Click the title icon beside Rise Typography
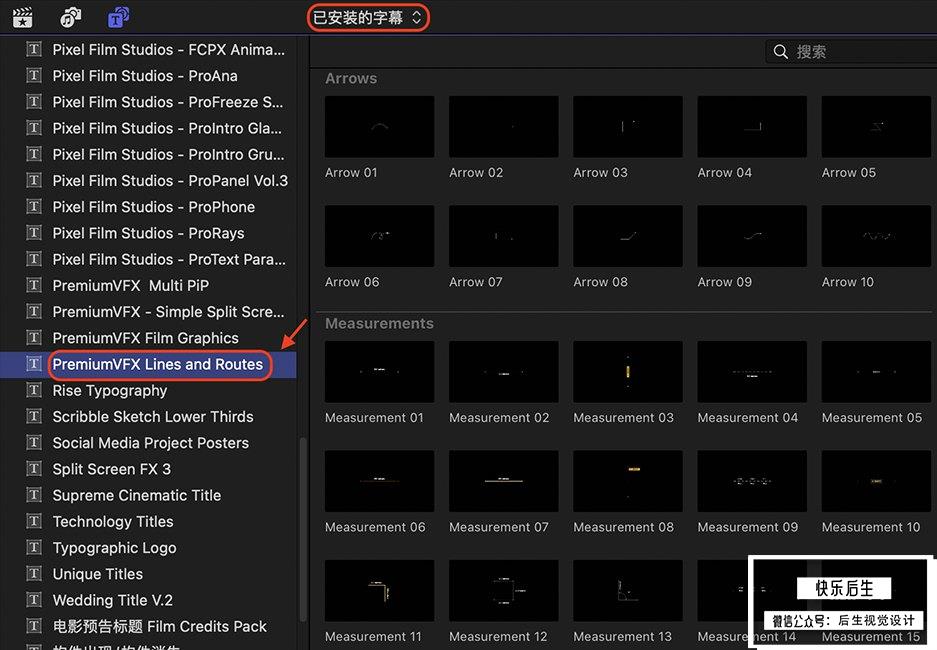 point(34,390)
